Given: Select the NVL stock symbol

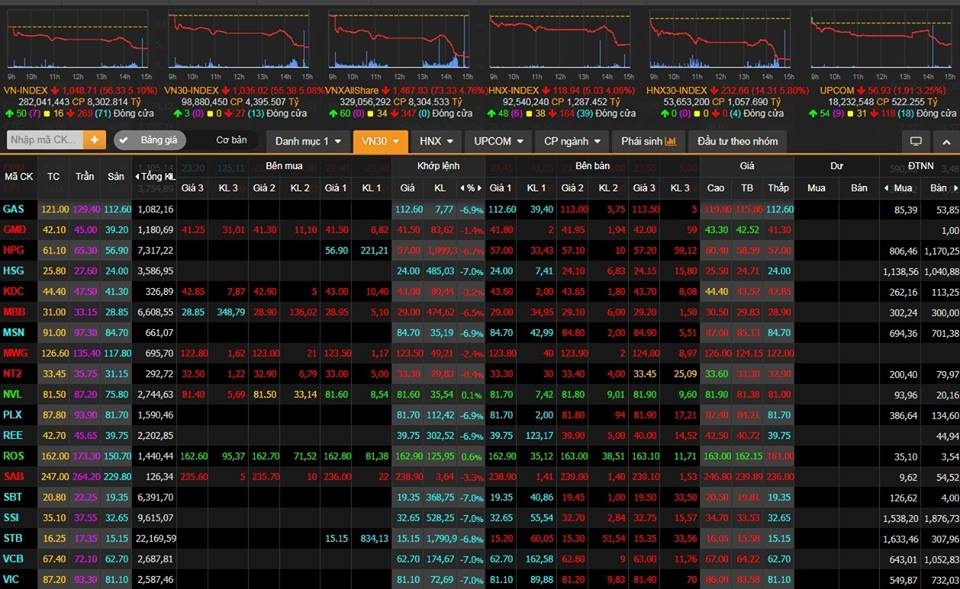Looking at the screenshot, I should (13, 394).
